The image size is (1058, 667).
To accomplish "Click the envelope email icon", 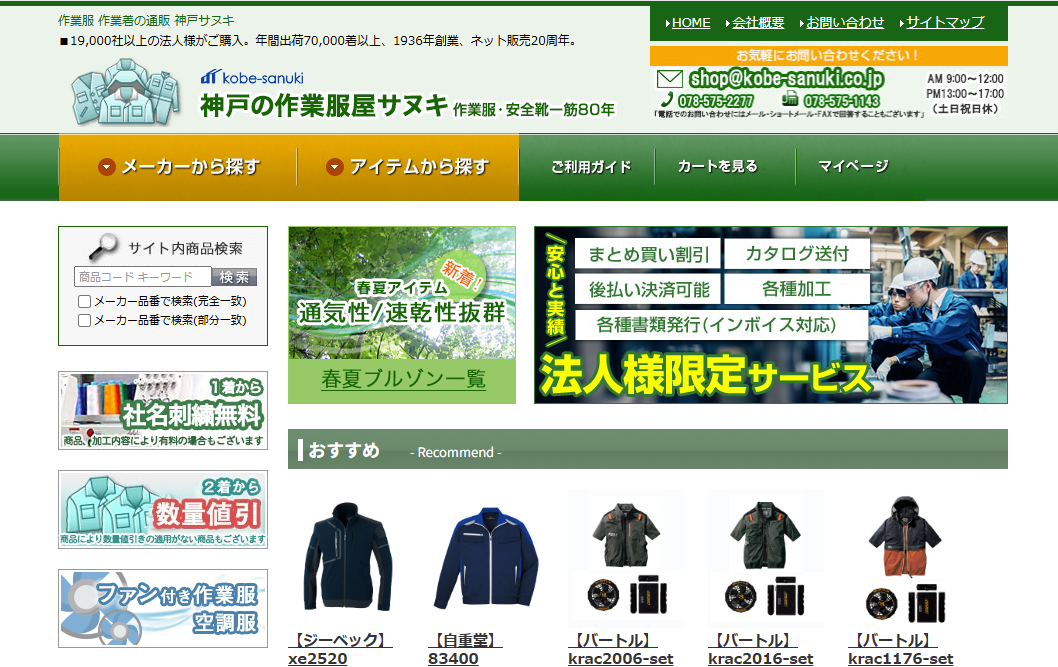I will tap(669, 79).
